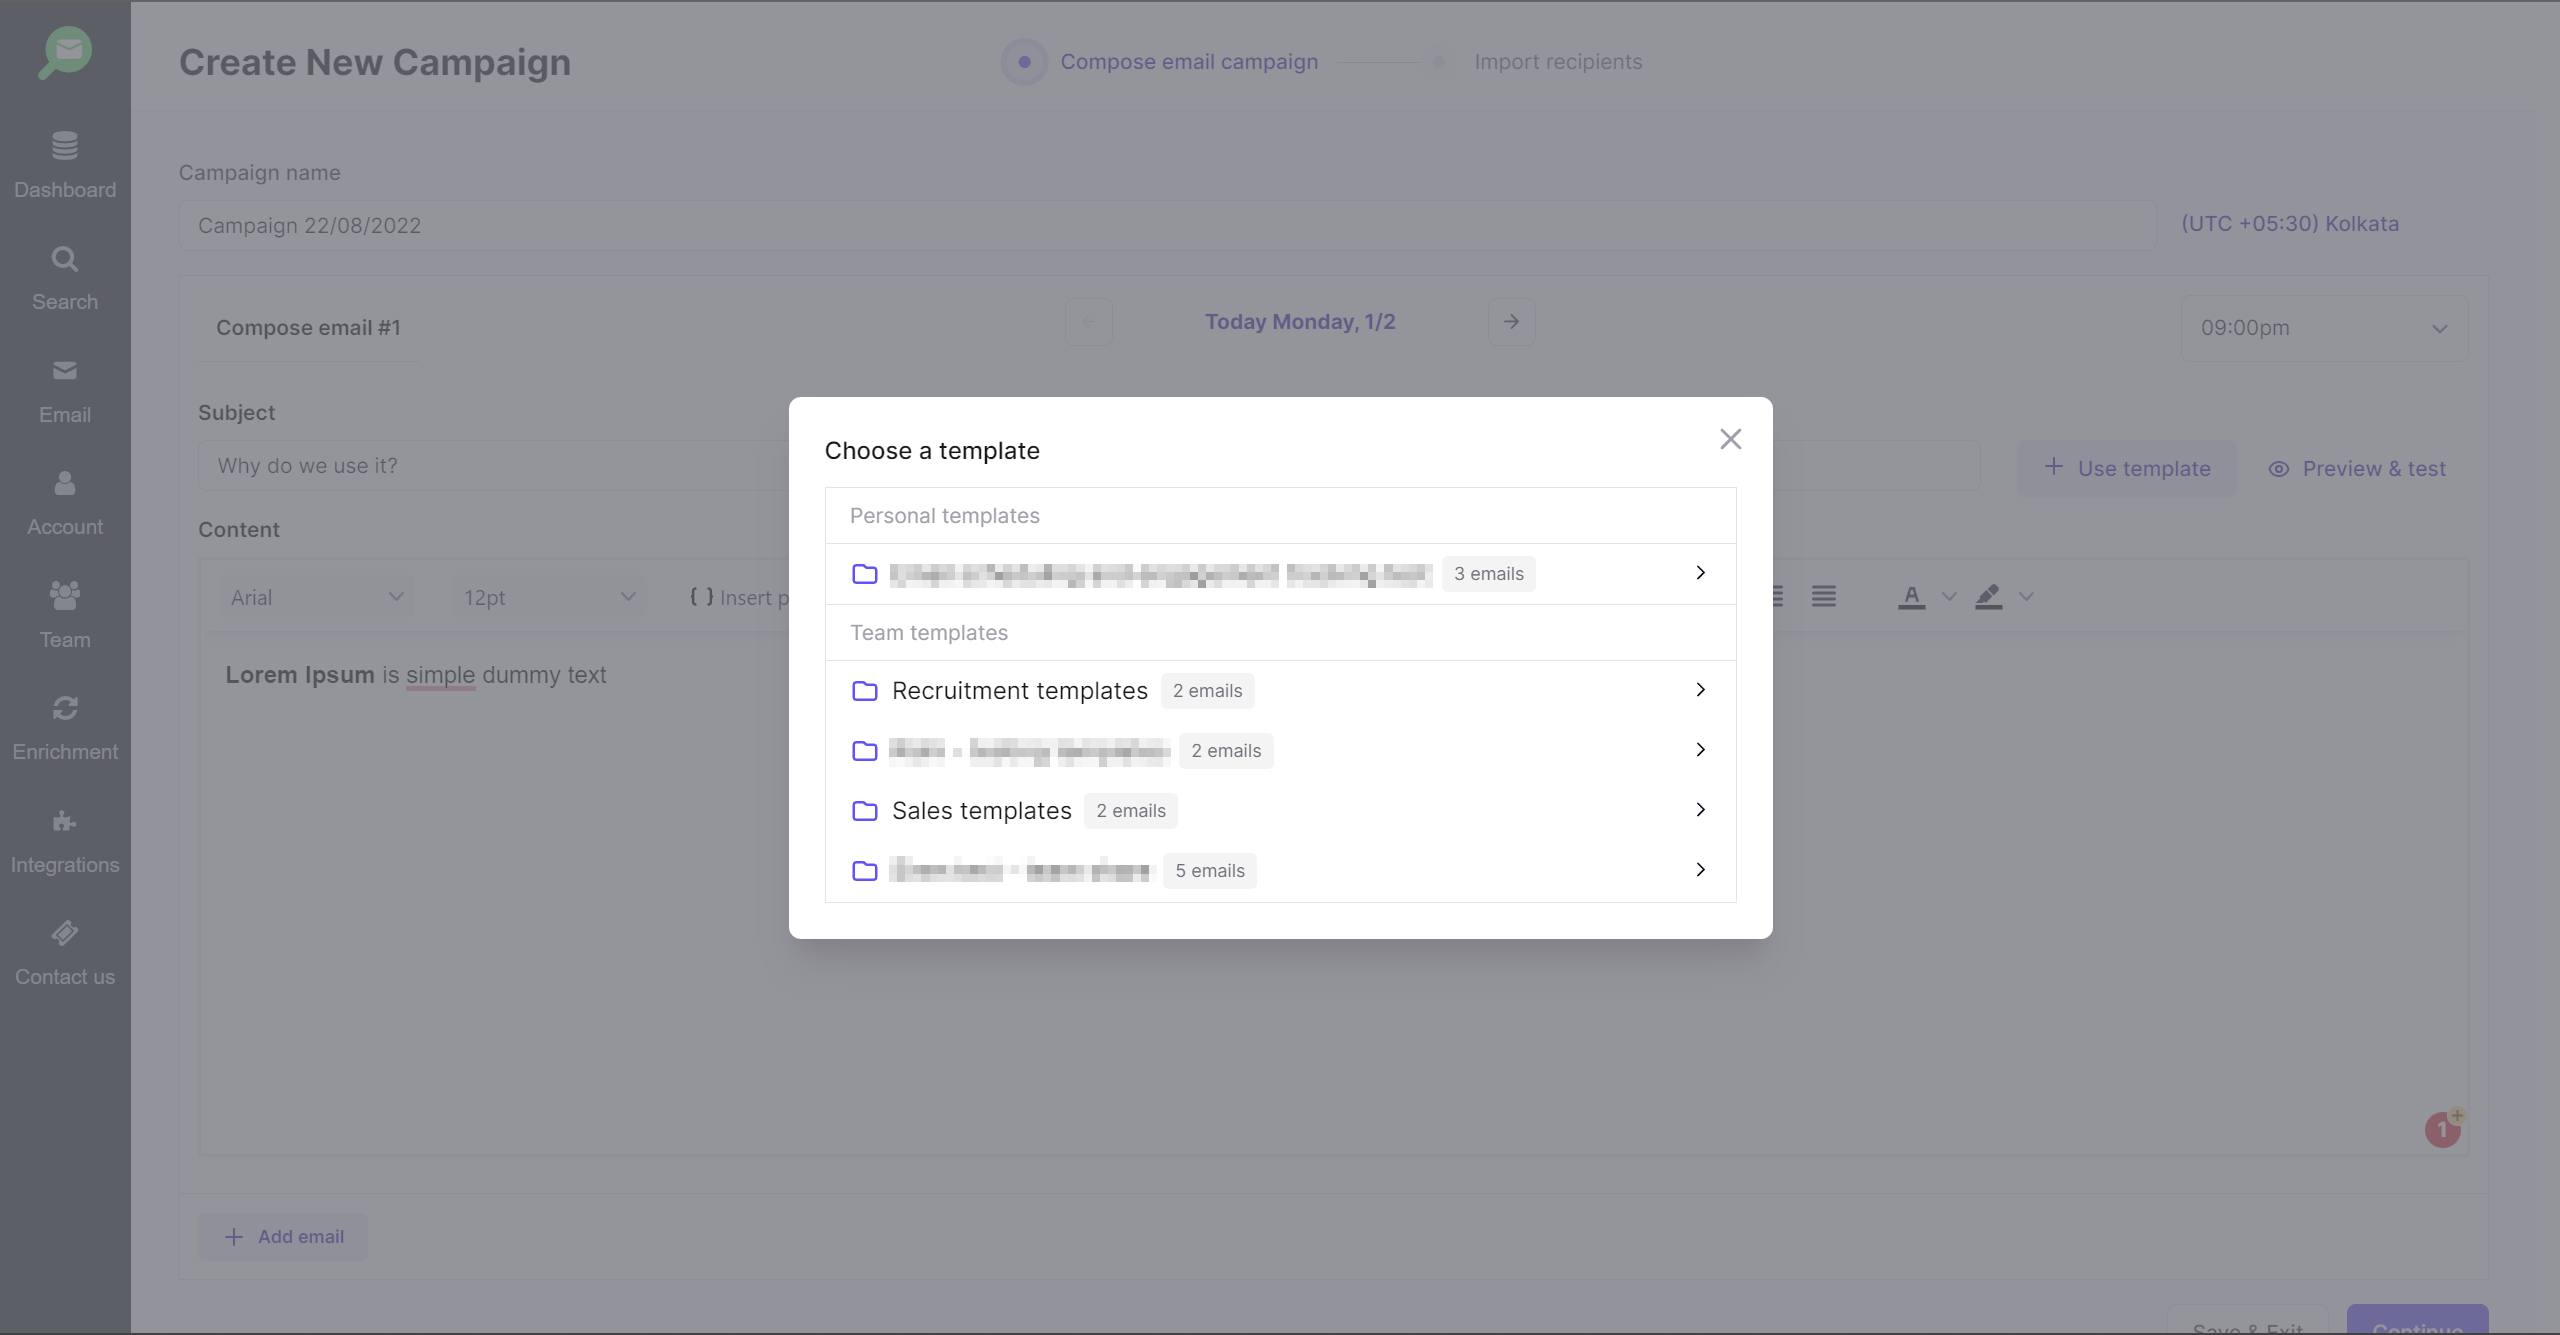The image size is (2560, 1335).
Task: Expand the team folder containing 5 emails
Action: tap(1700, 870)
